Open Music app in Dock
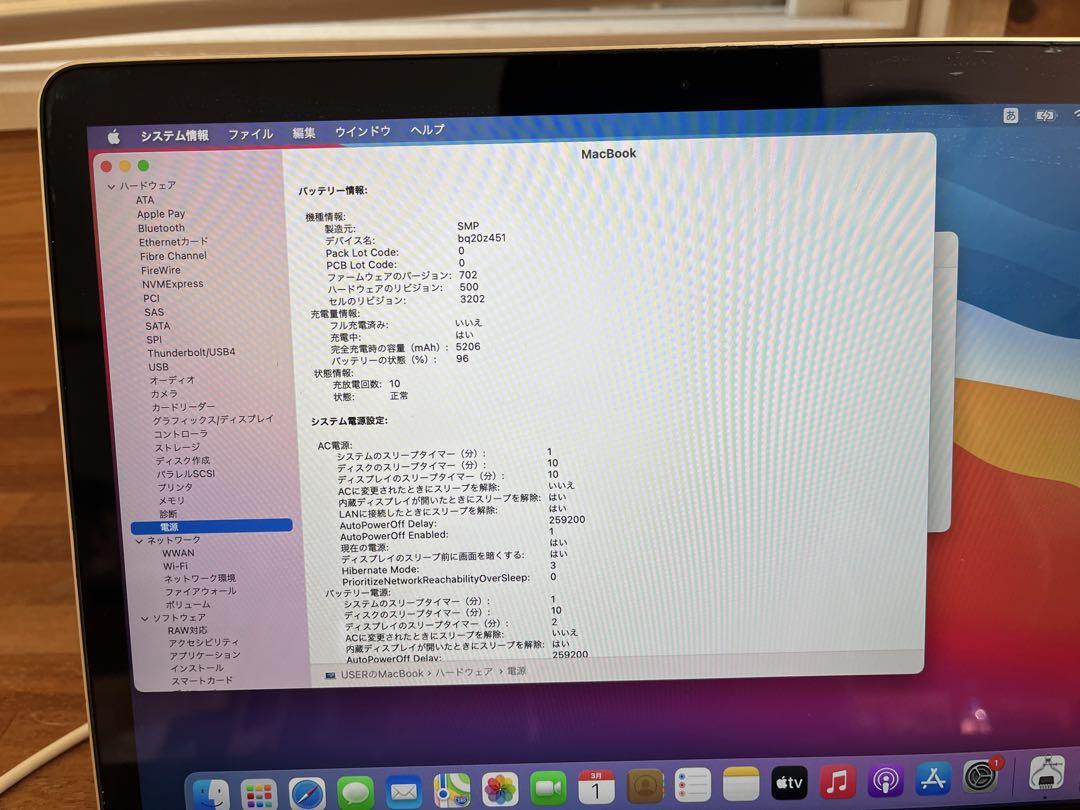 click(x=838, y=782)
